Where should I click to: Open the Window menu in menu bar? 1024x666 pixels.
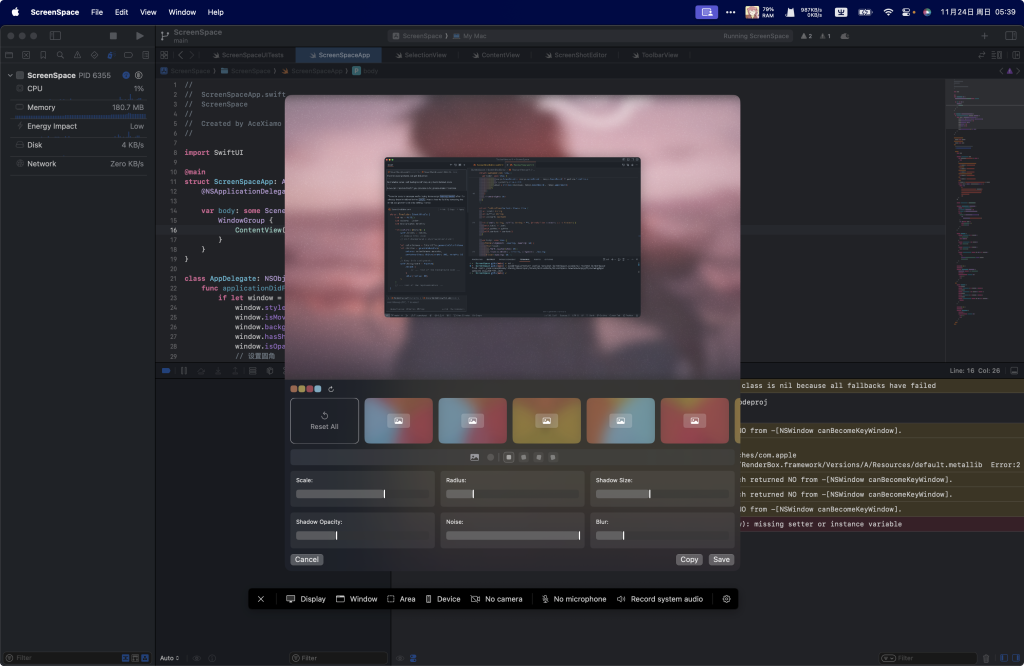click(182, 12)
